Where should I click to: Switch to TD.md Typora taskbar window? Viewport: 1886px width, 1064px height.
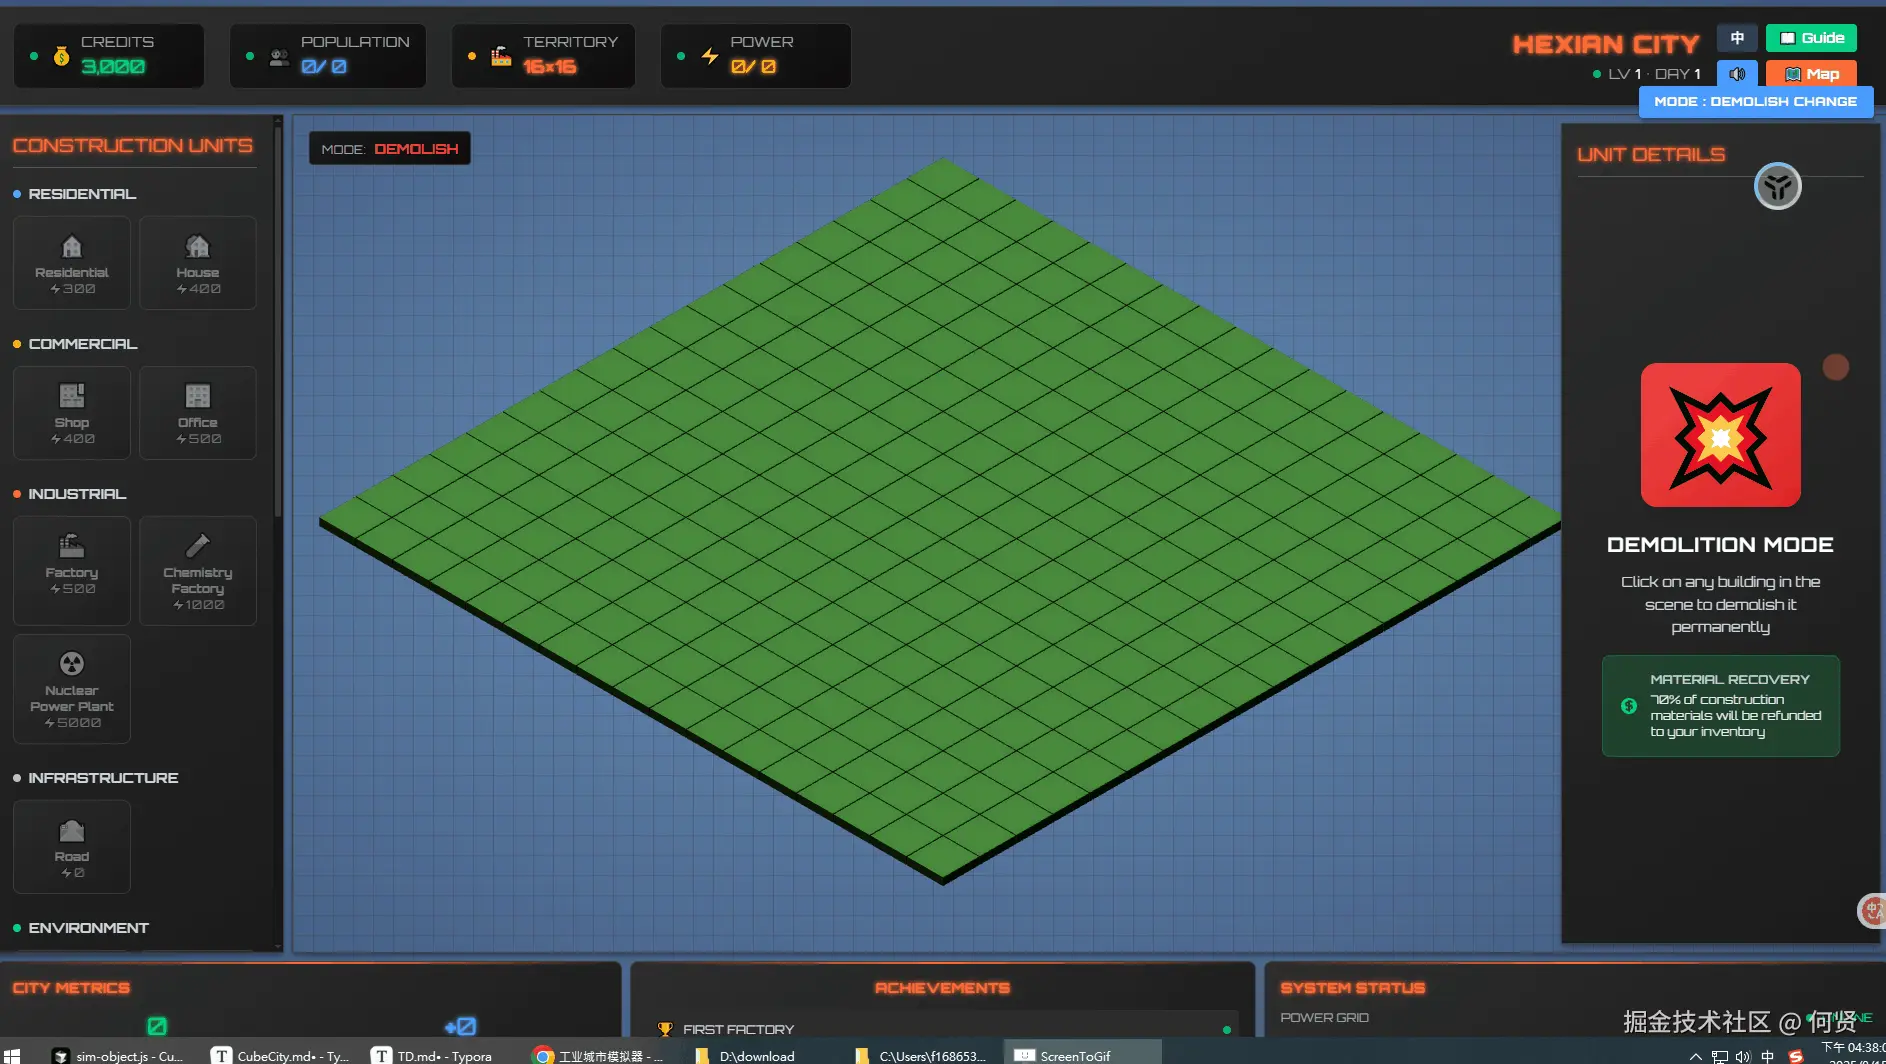pyautogui.click(x=432, y=1055)
